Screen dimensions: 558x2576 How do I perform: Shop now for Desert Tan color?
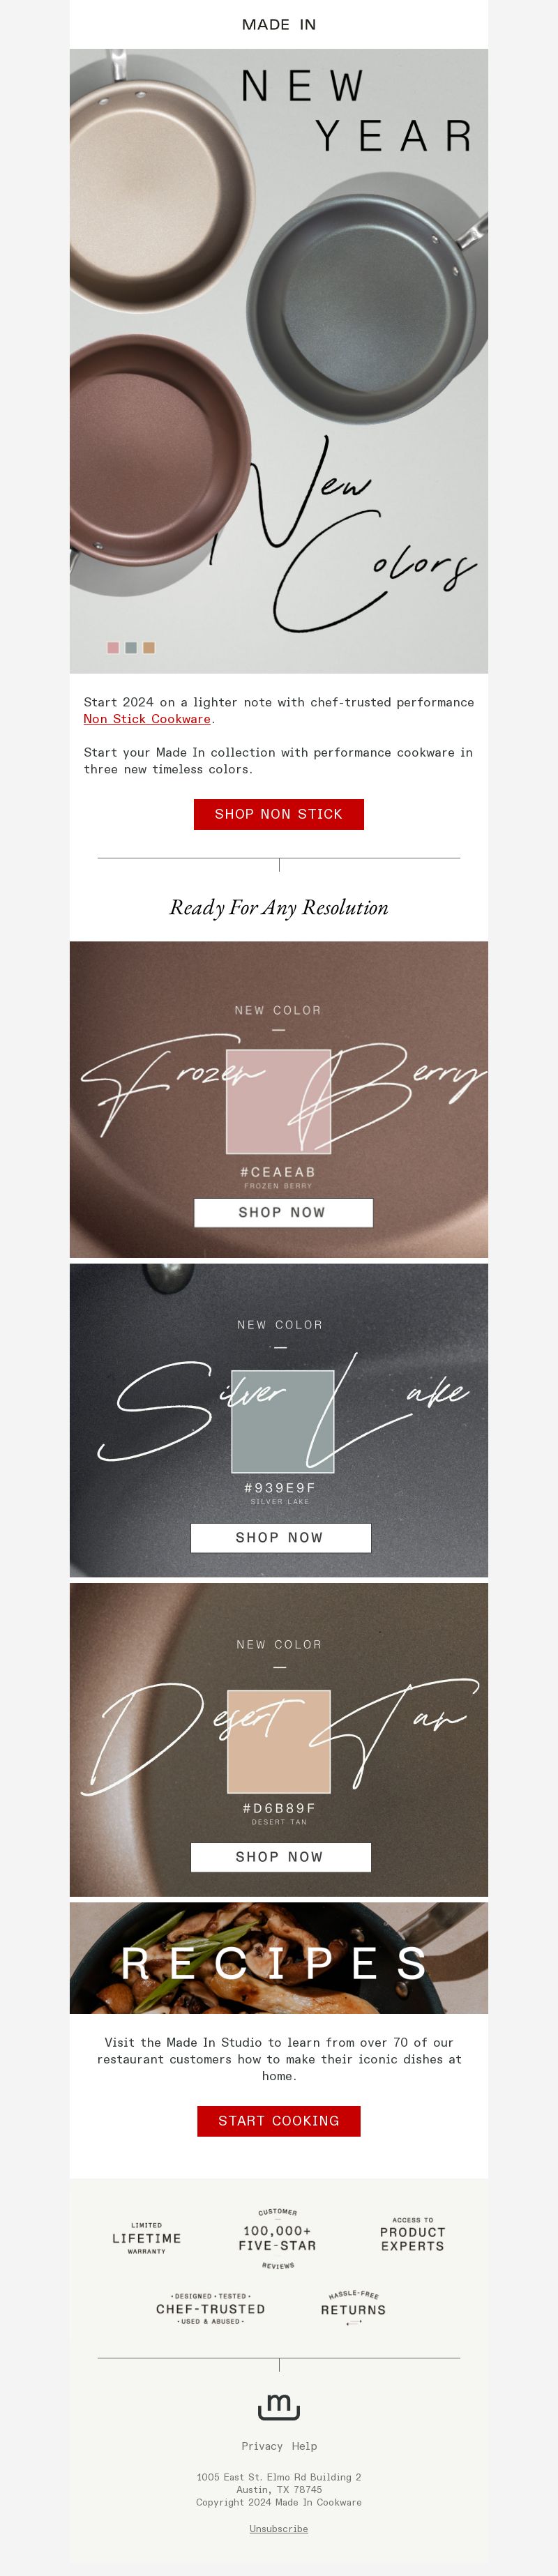coord(281,1857)
